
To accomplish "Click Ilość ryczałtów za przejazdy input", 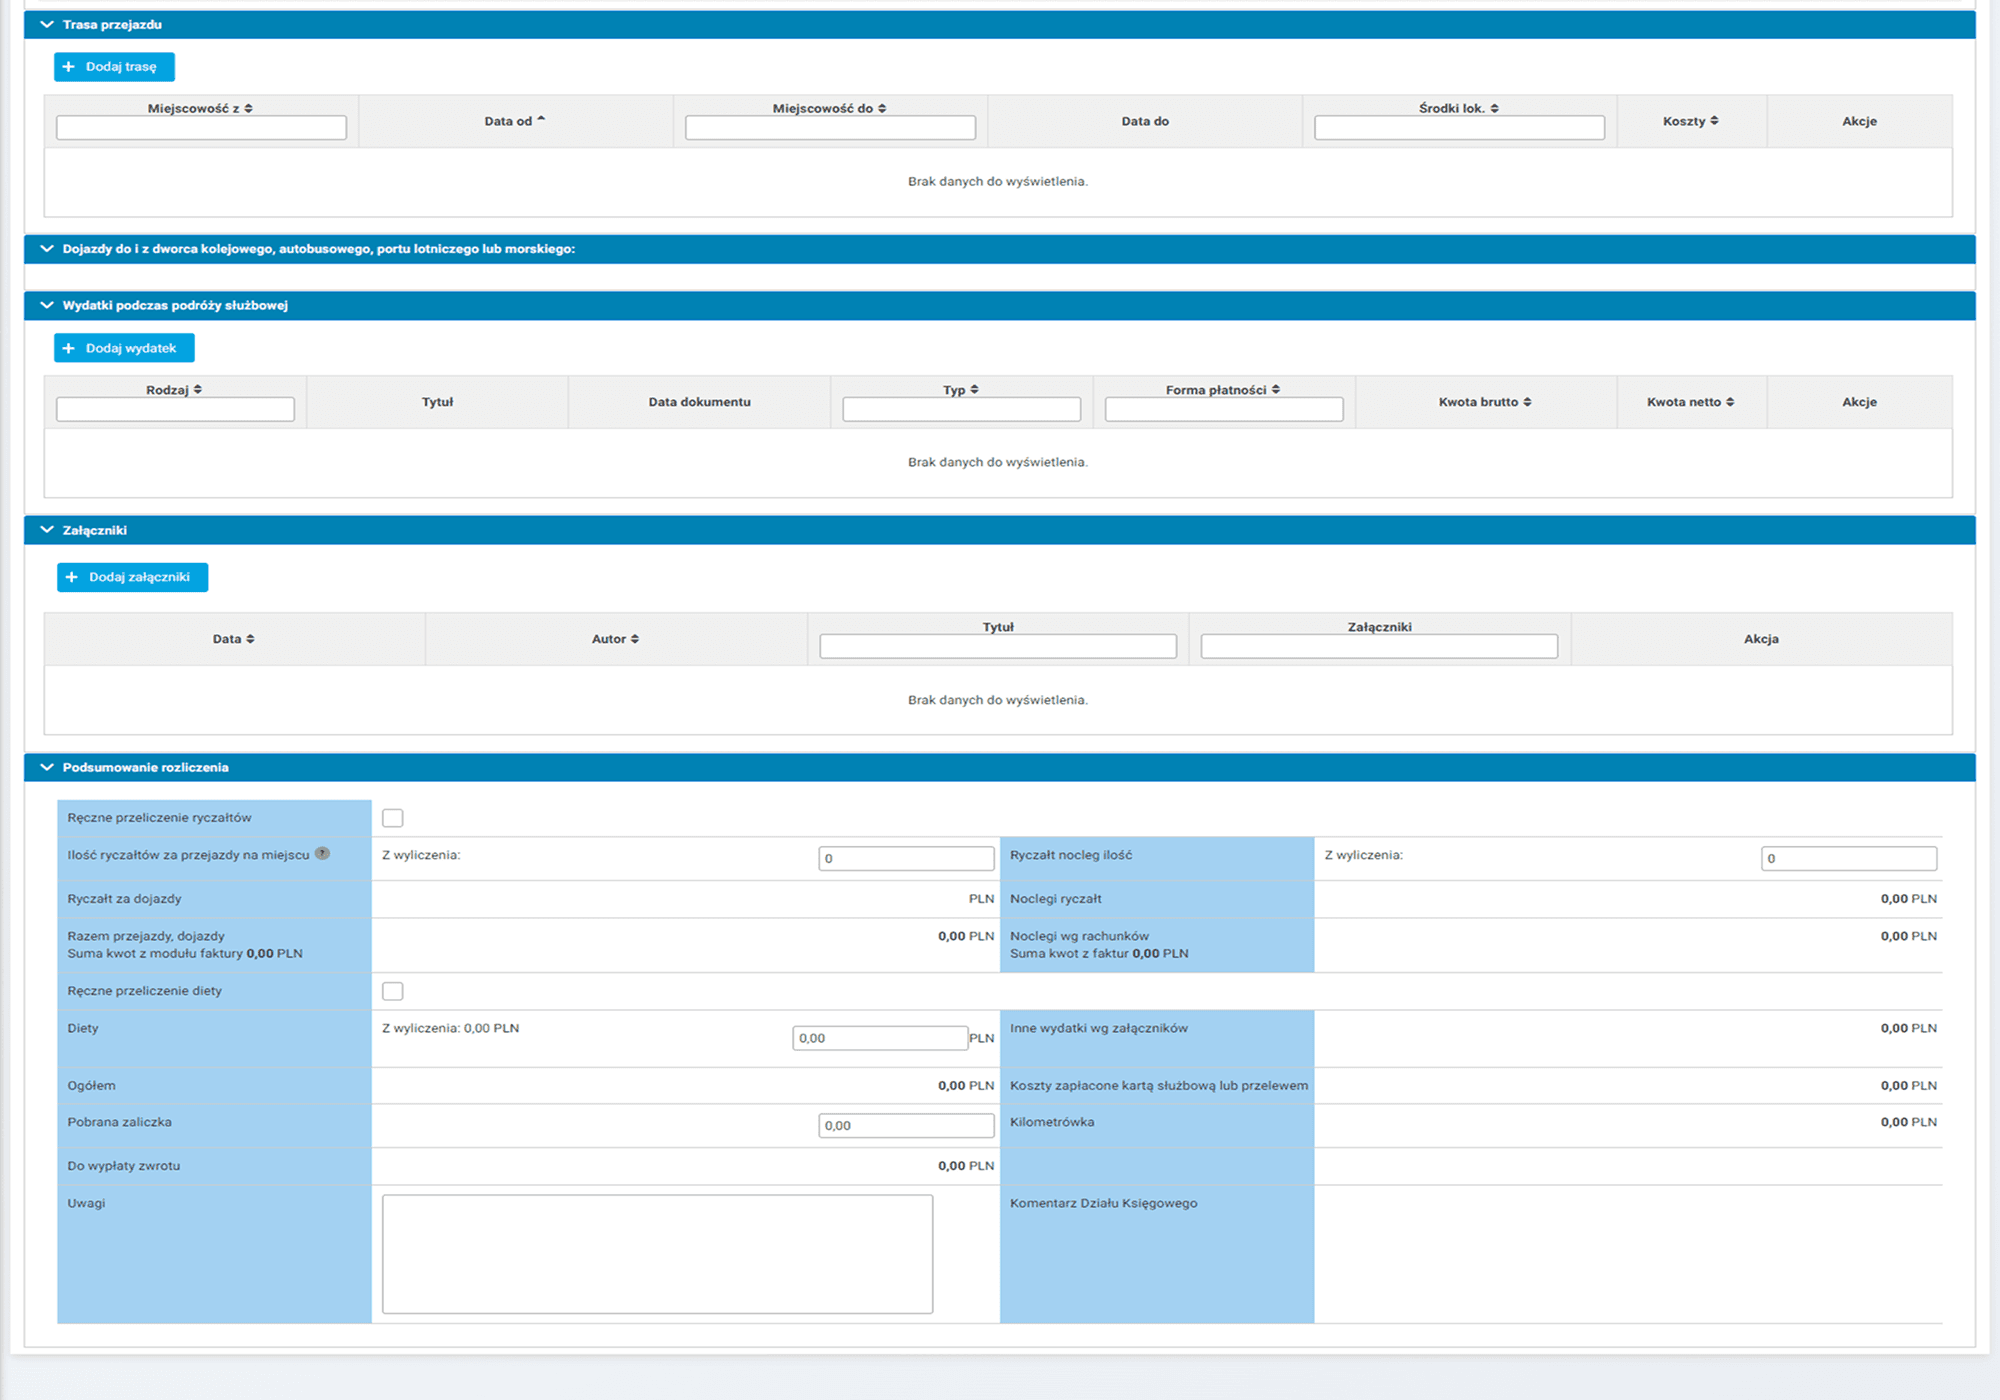I will pos(906,858).
